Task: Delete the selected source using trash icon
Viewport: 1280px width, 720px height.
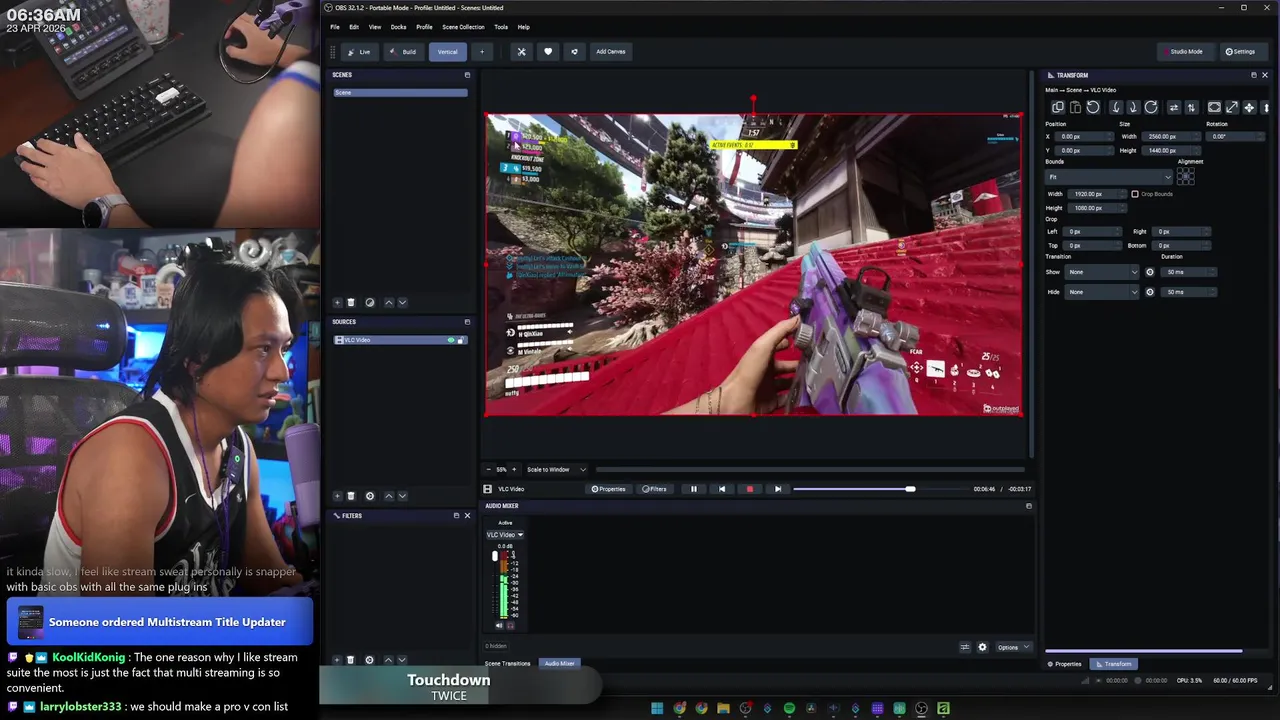Action: pyautogui.click(x=351, y=496)
